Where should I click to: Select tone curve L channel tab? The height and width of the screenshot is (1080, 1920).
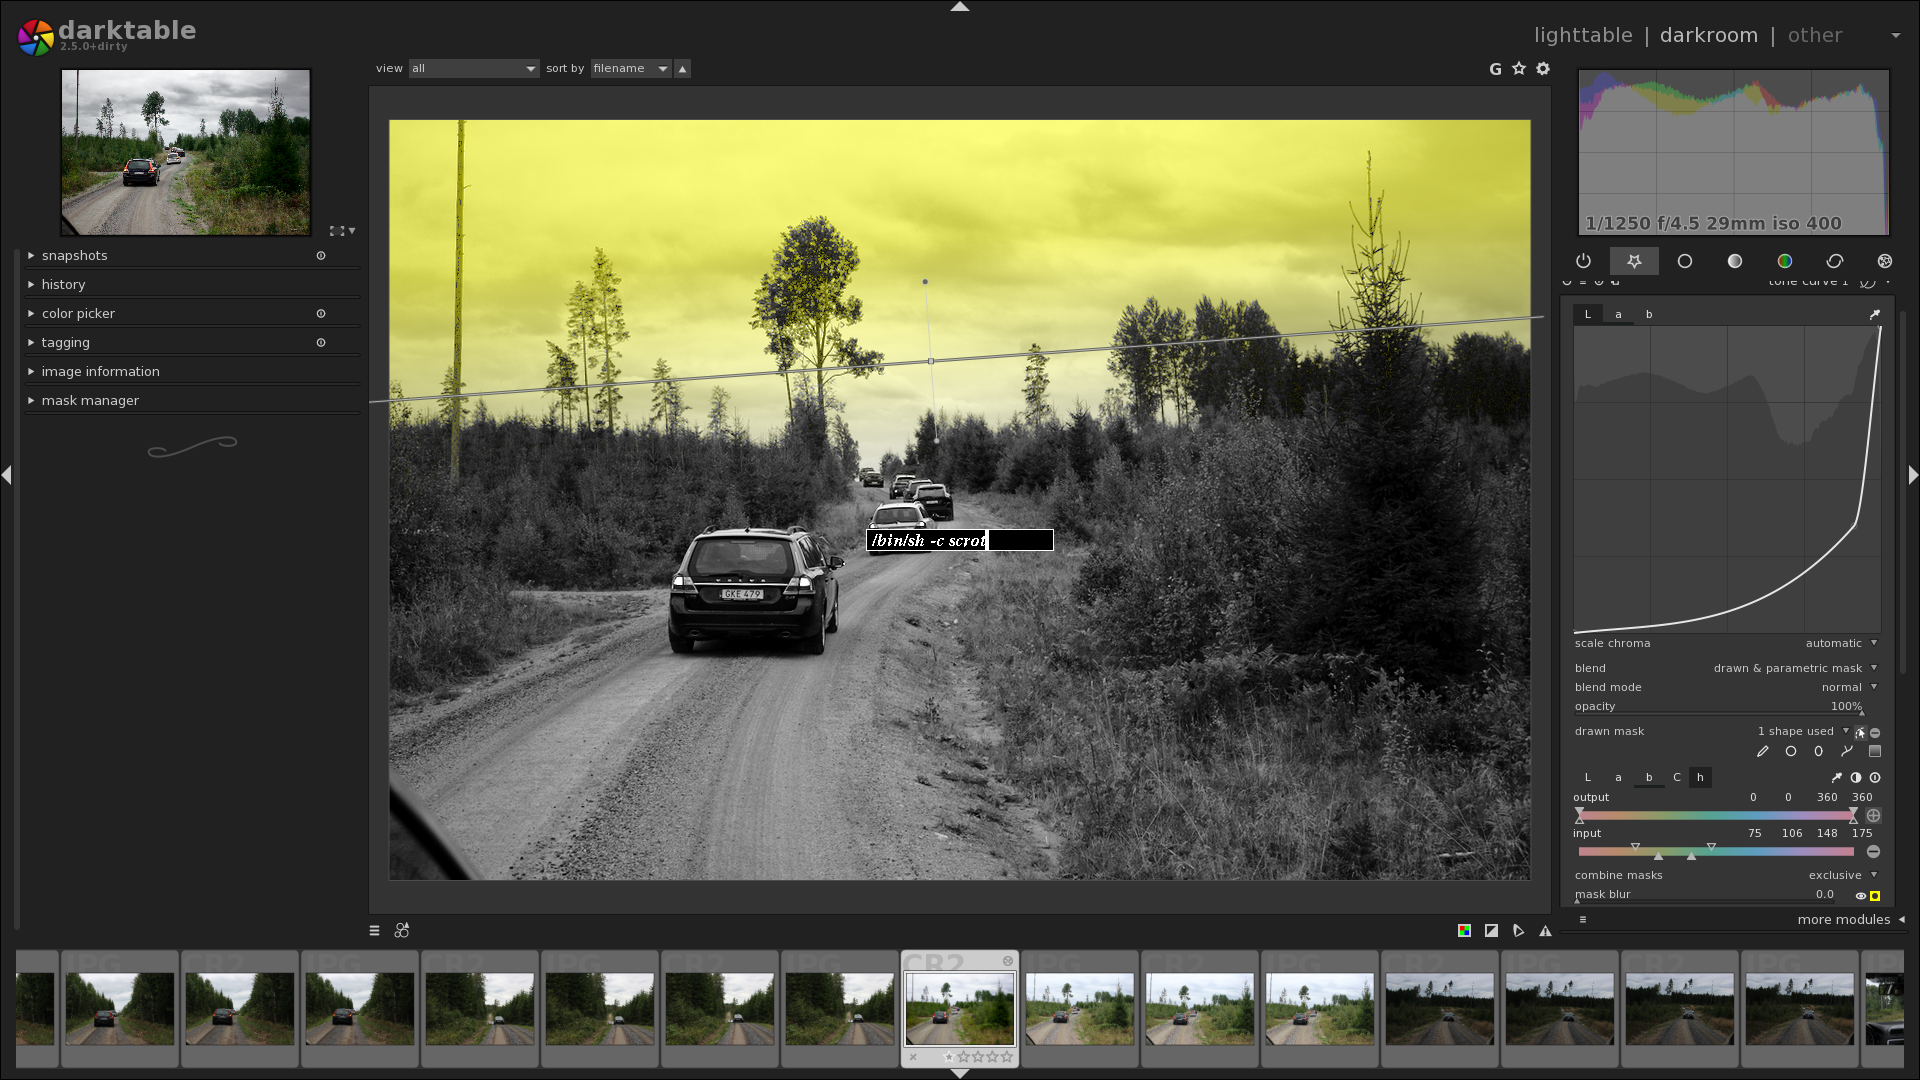tap(1588, 315)
